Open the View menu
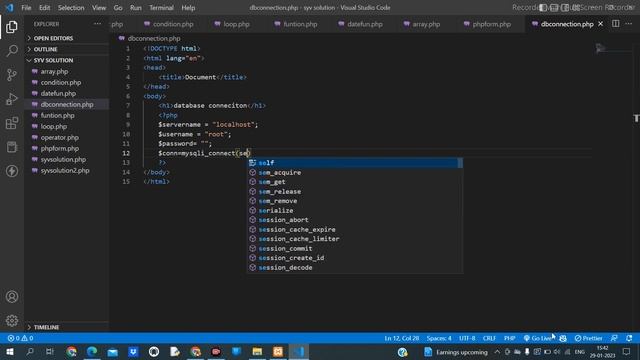 tap(99, 8)
